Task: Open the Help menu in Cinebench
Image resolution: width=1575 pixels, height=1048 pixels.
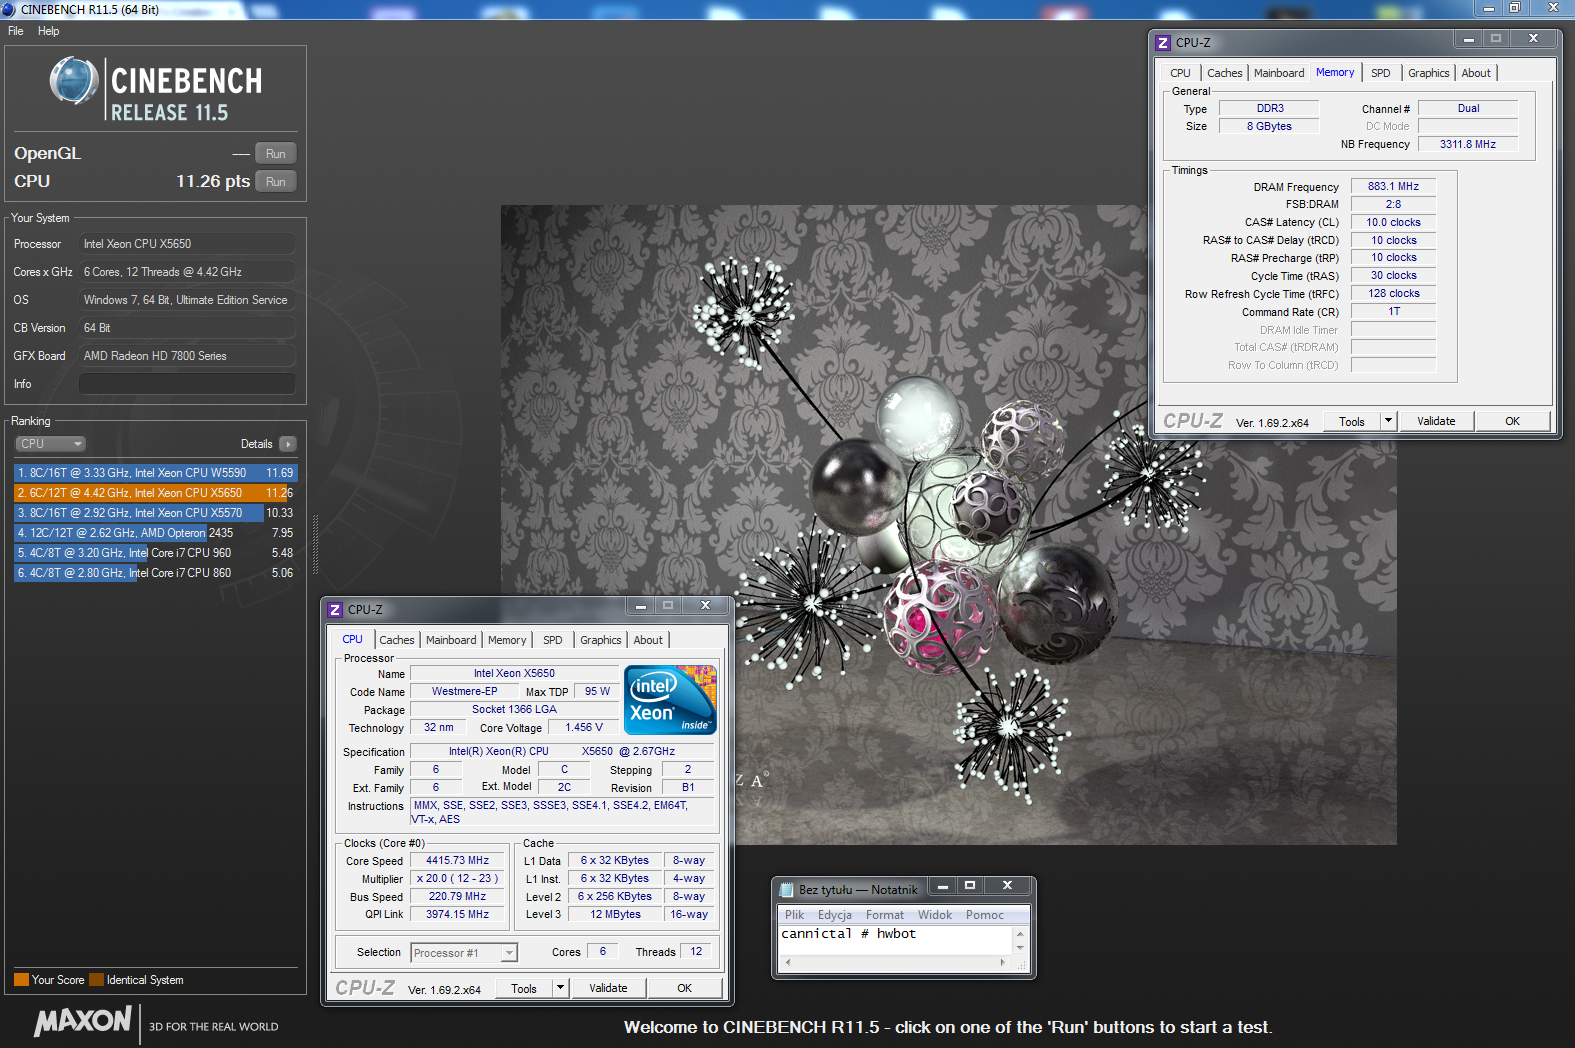Action: coord(49,31)
